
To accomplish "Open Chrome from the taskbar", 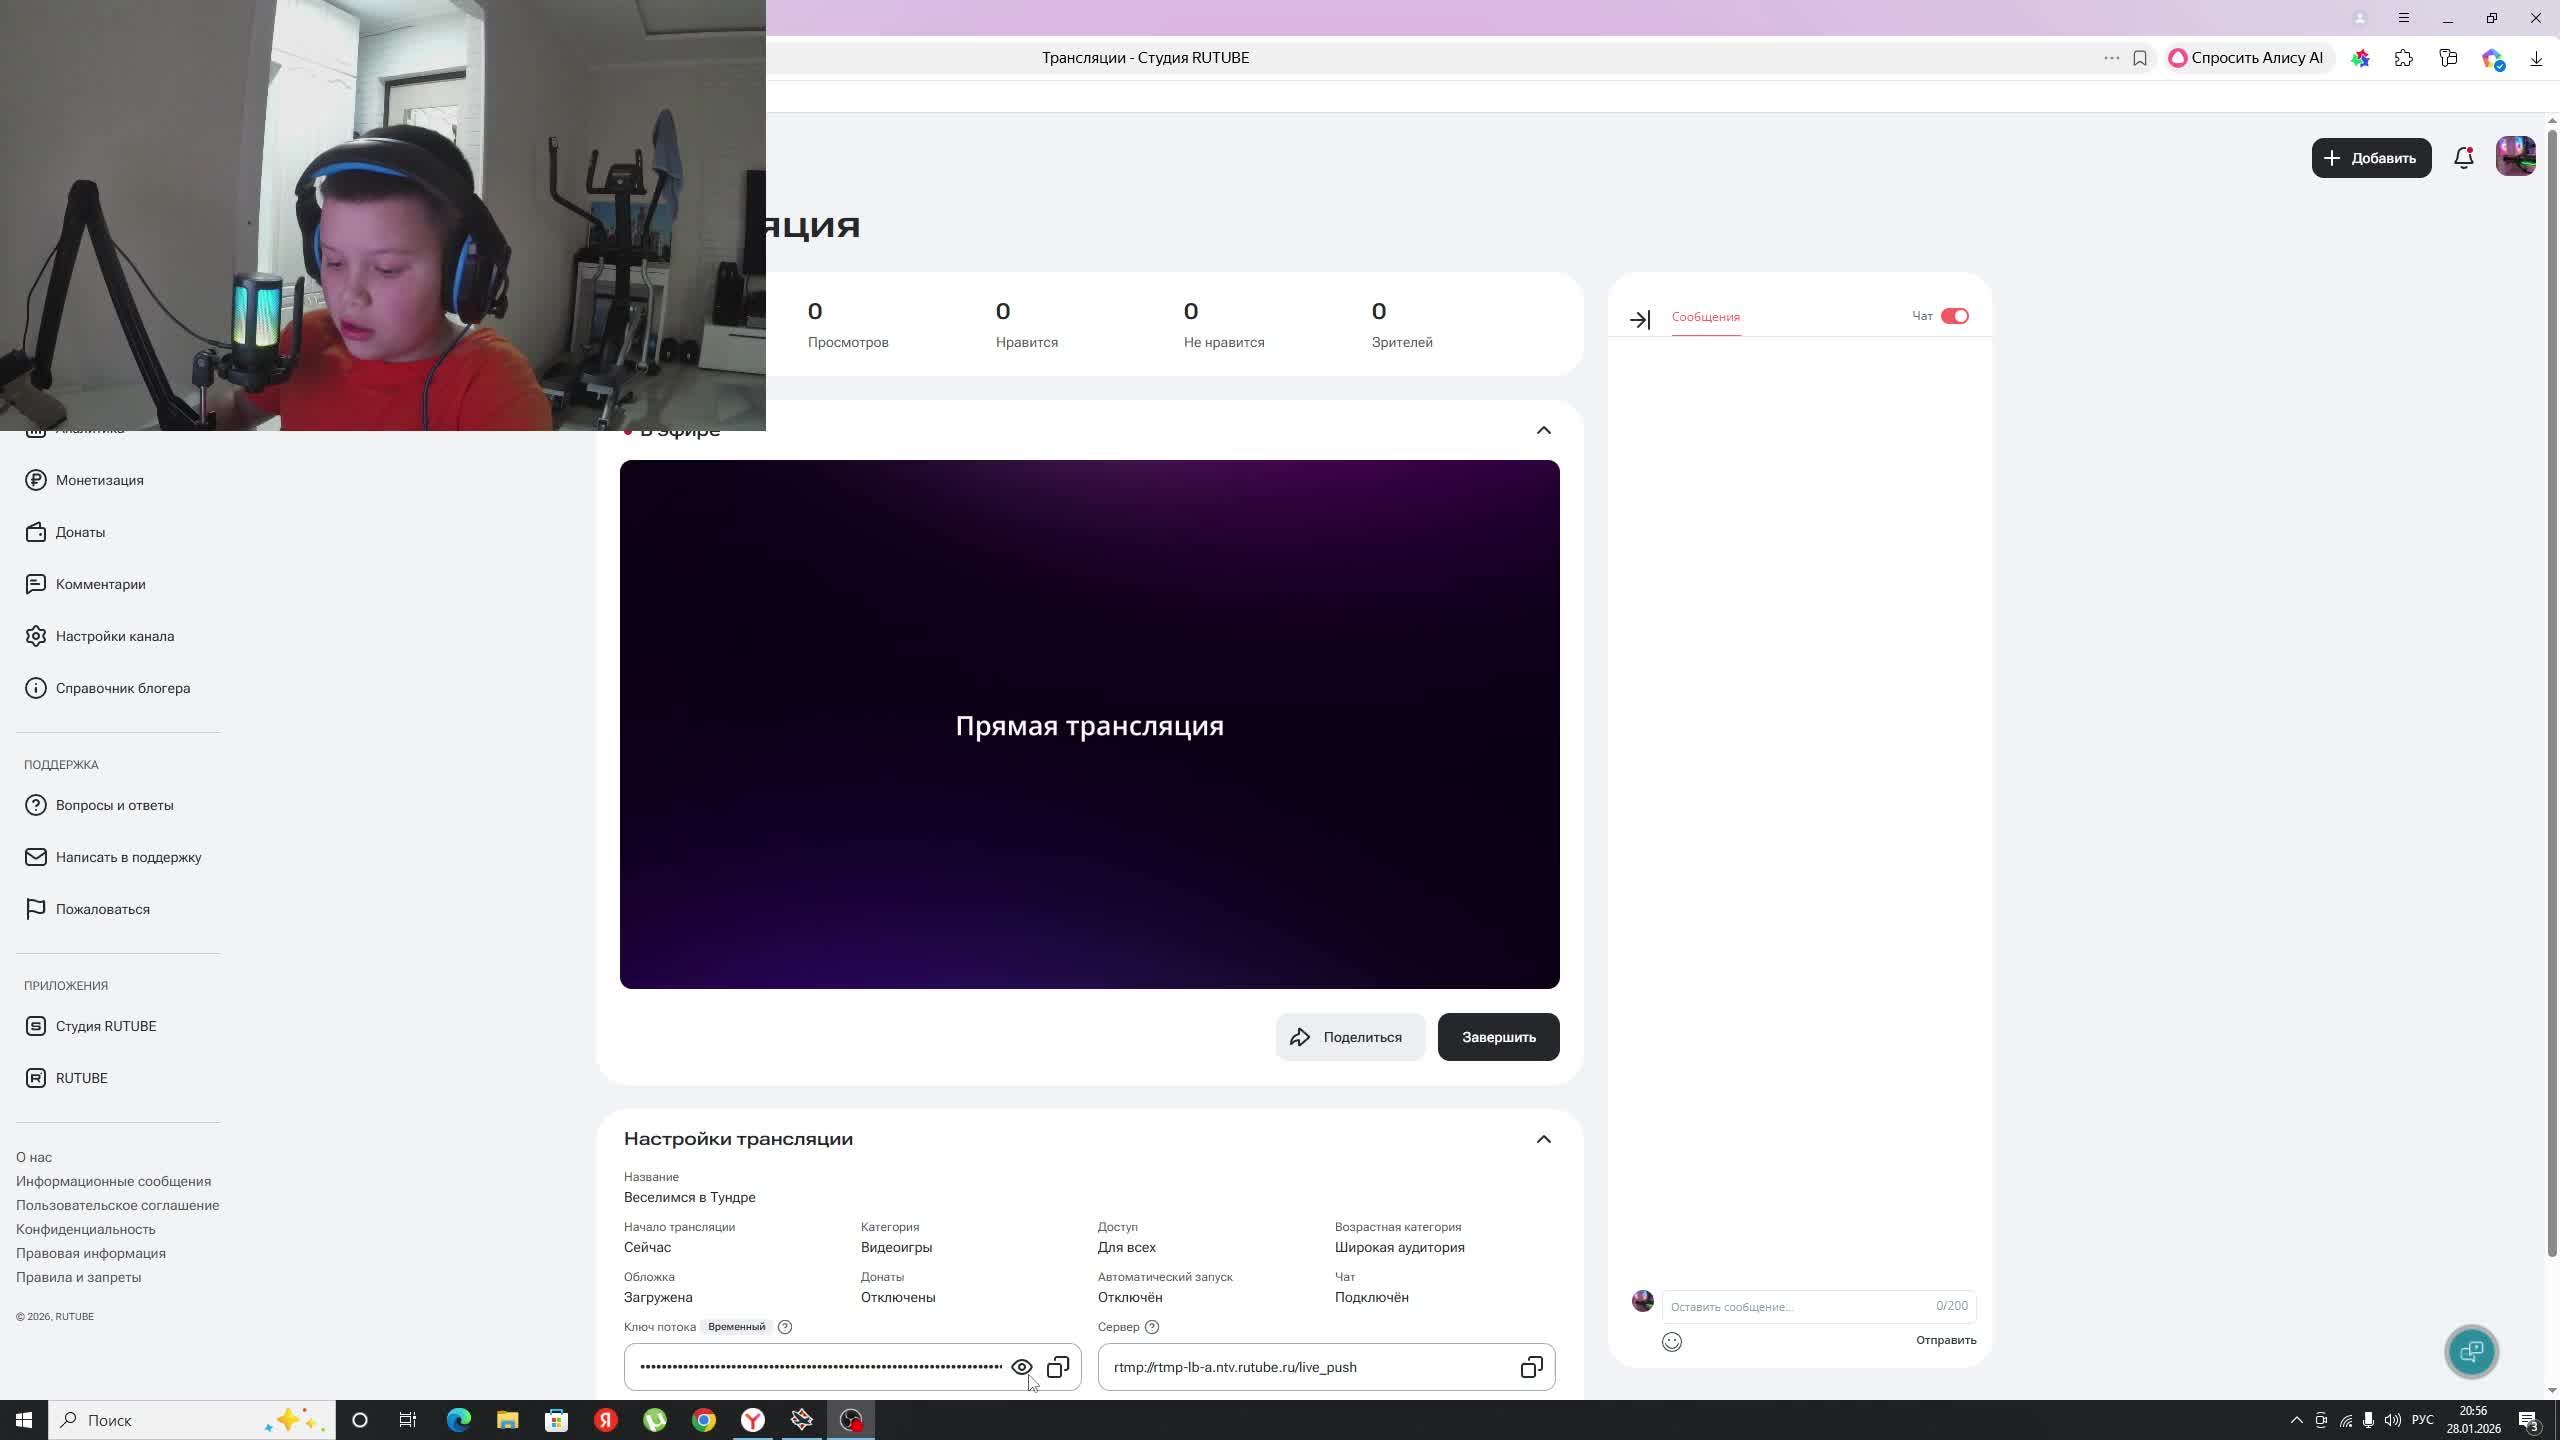I will click(x=704, y=1420).
